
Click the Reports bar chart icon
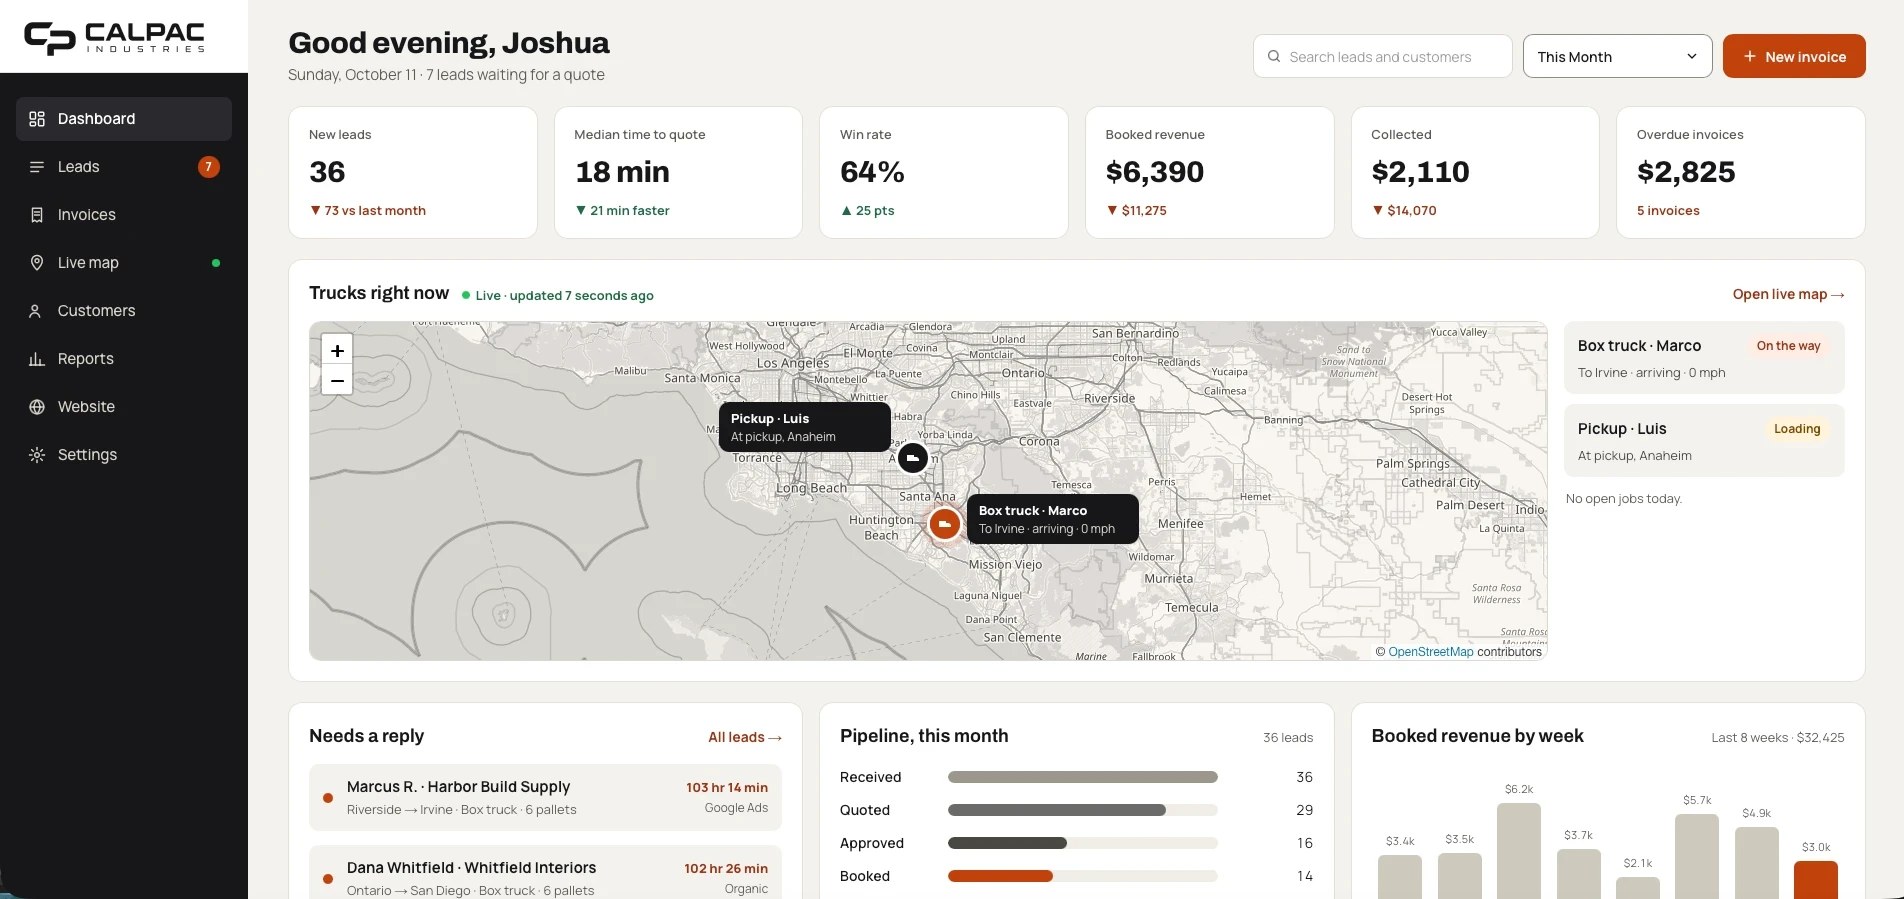[x=37, y=359]
